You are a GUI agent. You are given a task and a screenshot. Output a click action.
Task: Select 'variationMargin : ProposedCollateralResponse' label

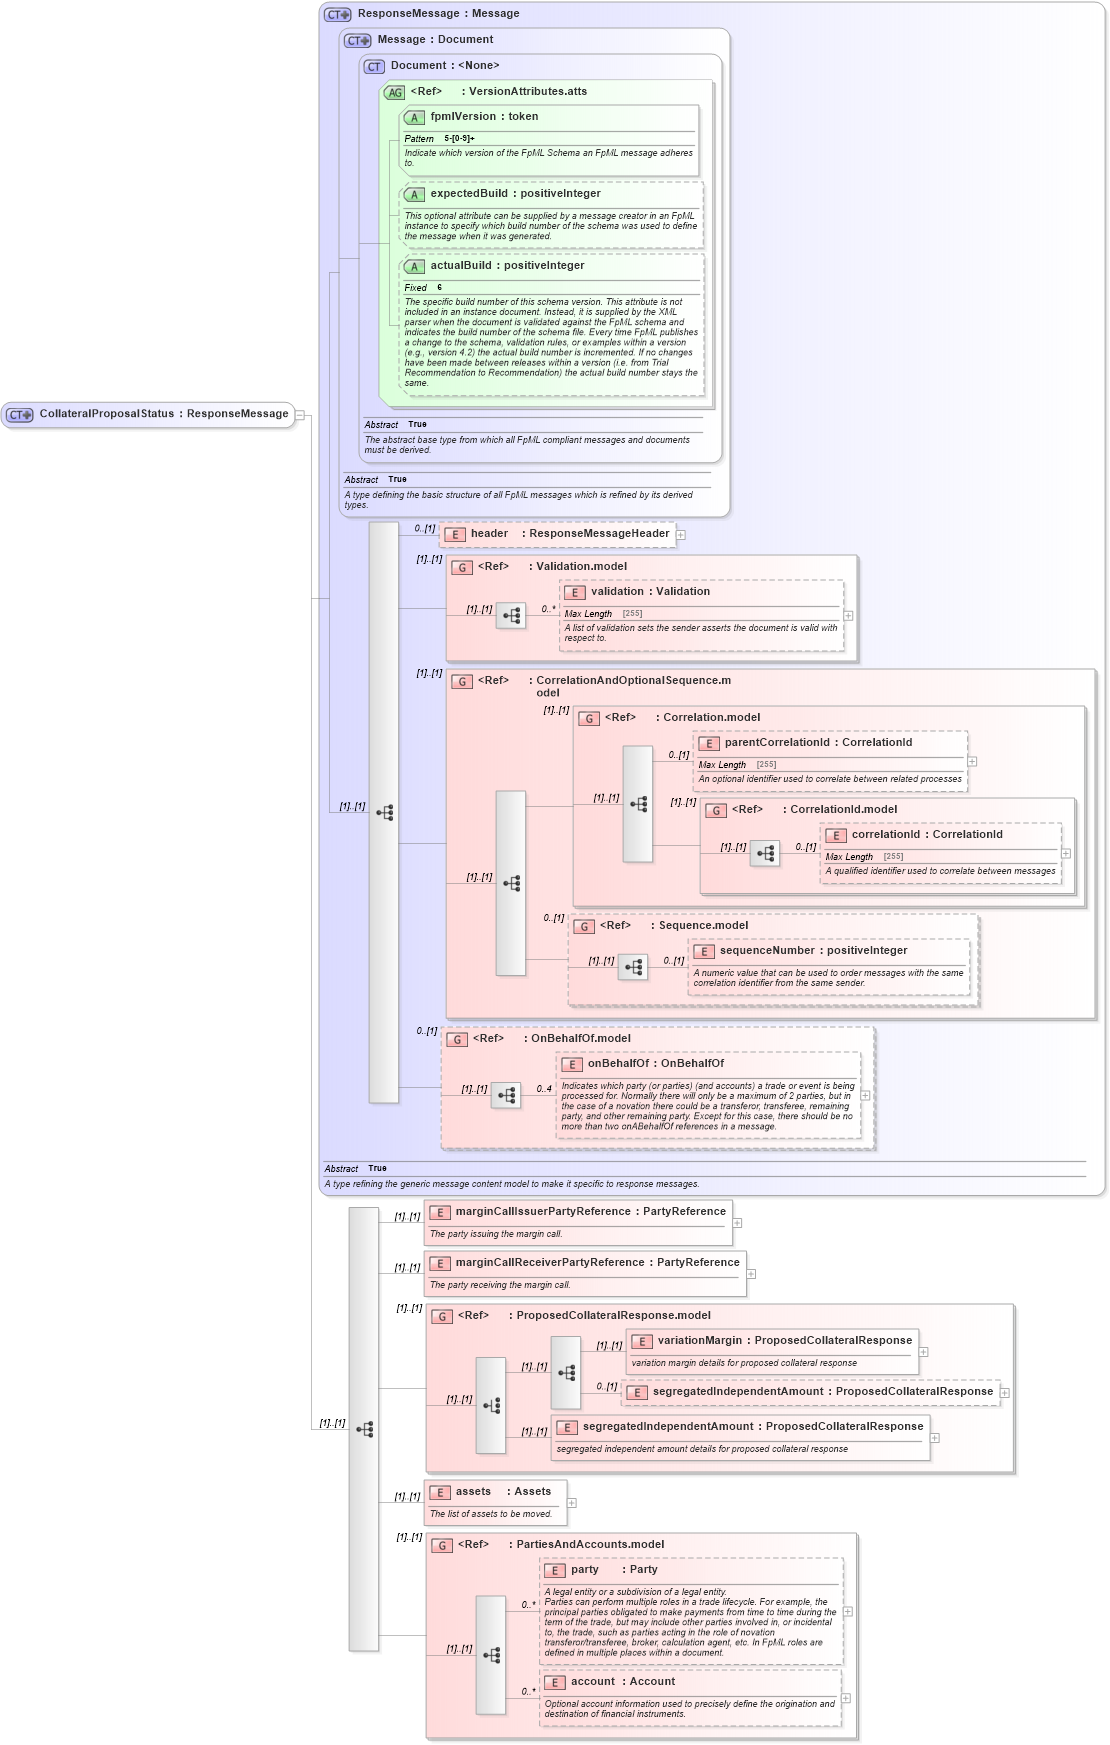(x=785, y=1341)
